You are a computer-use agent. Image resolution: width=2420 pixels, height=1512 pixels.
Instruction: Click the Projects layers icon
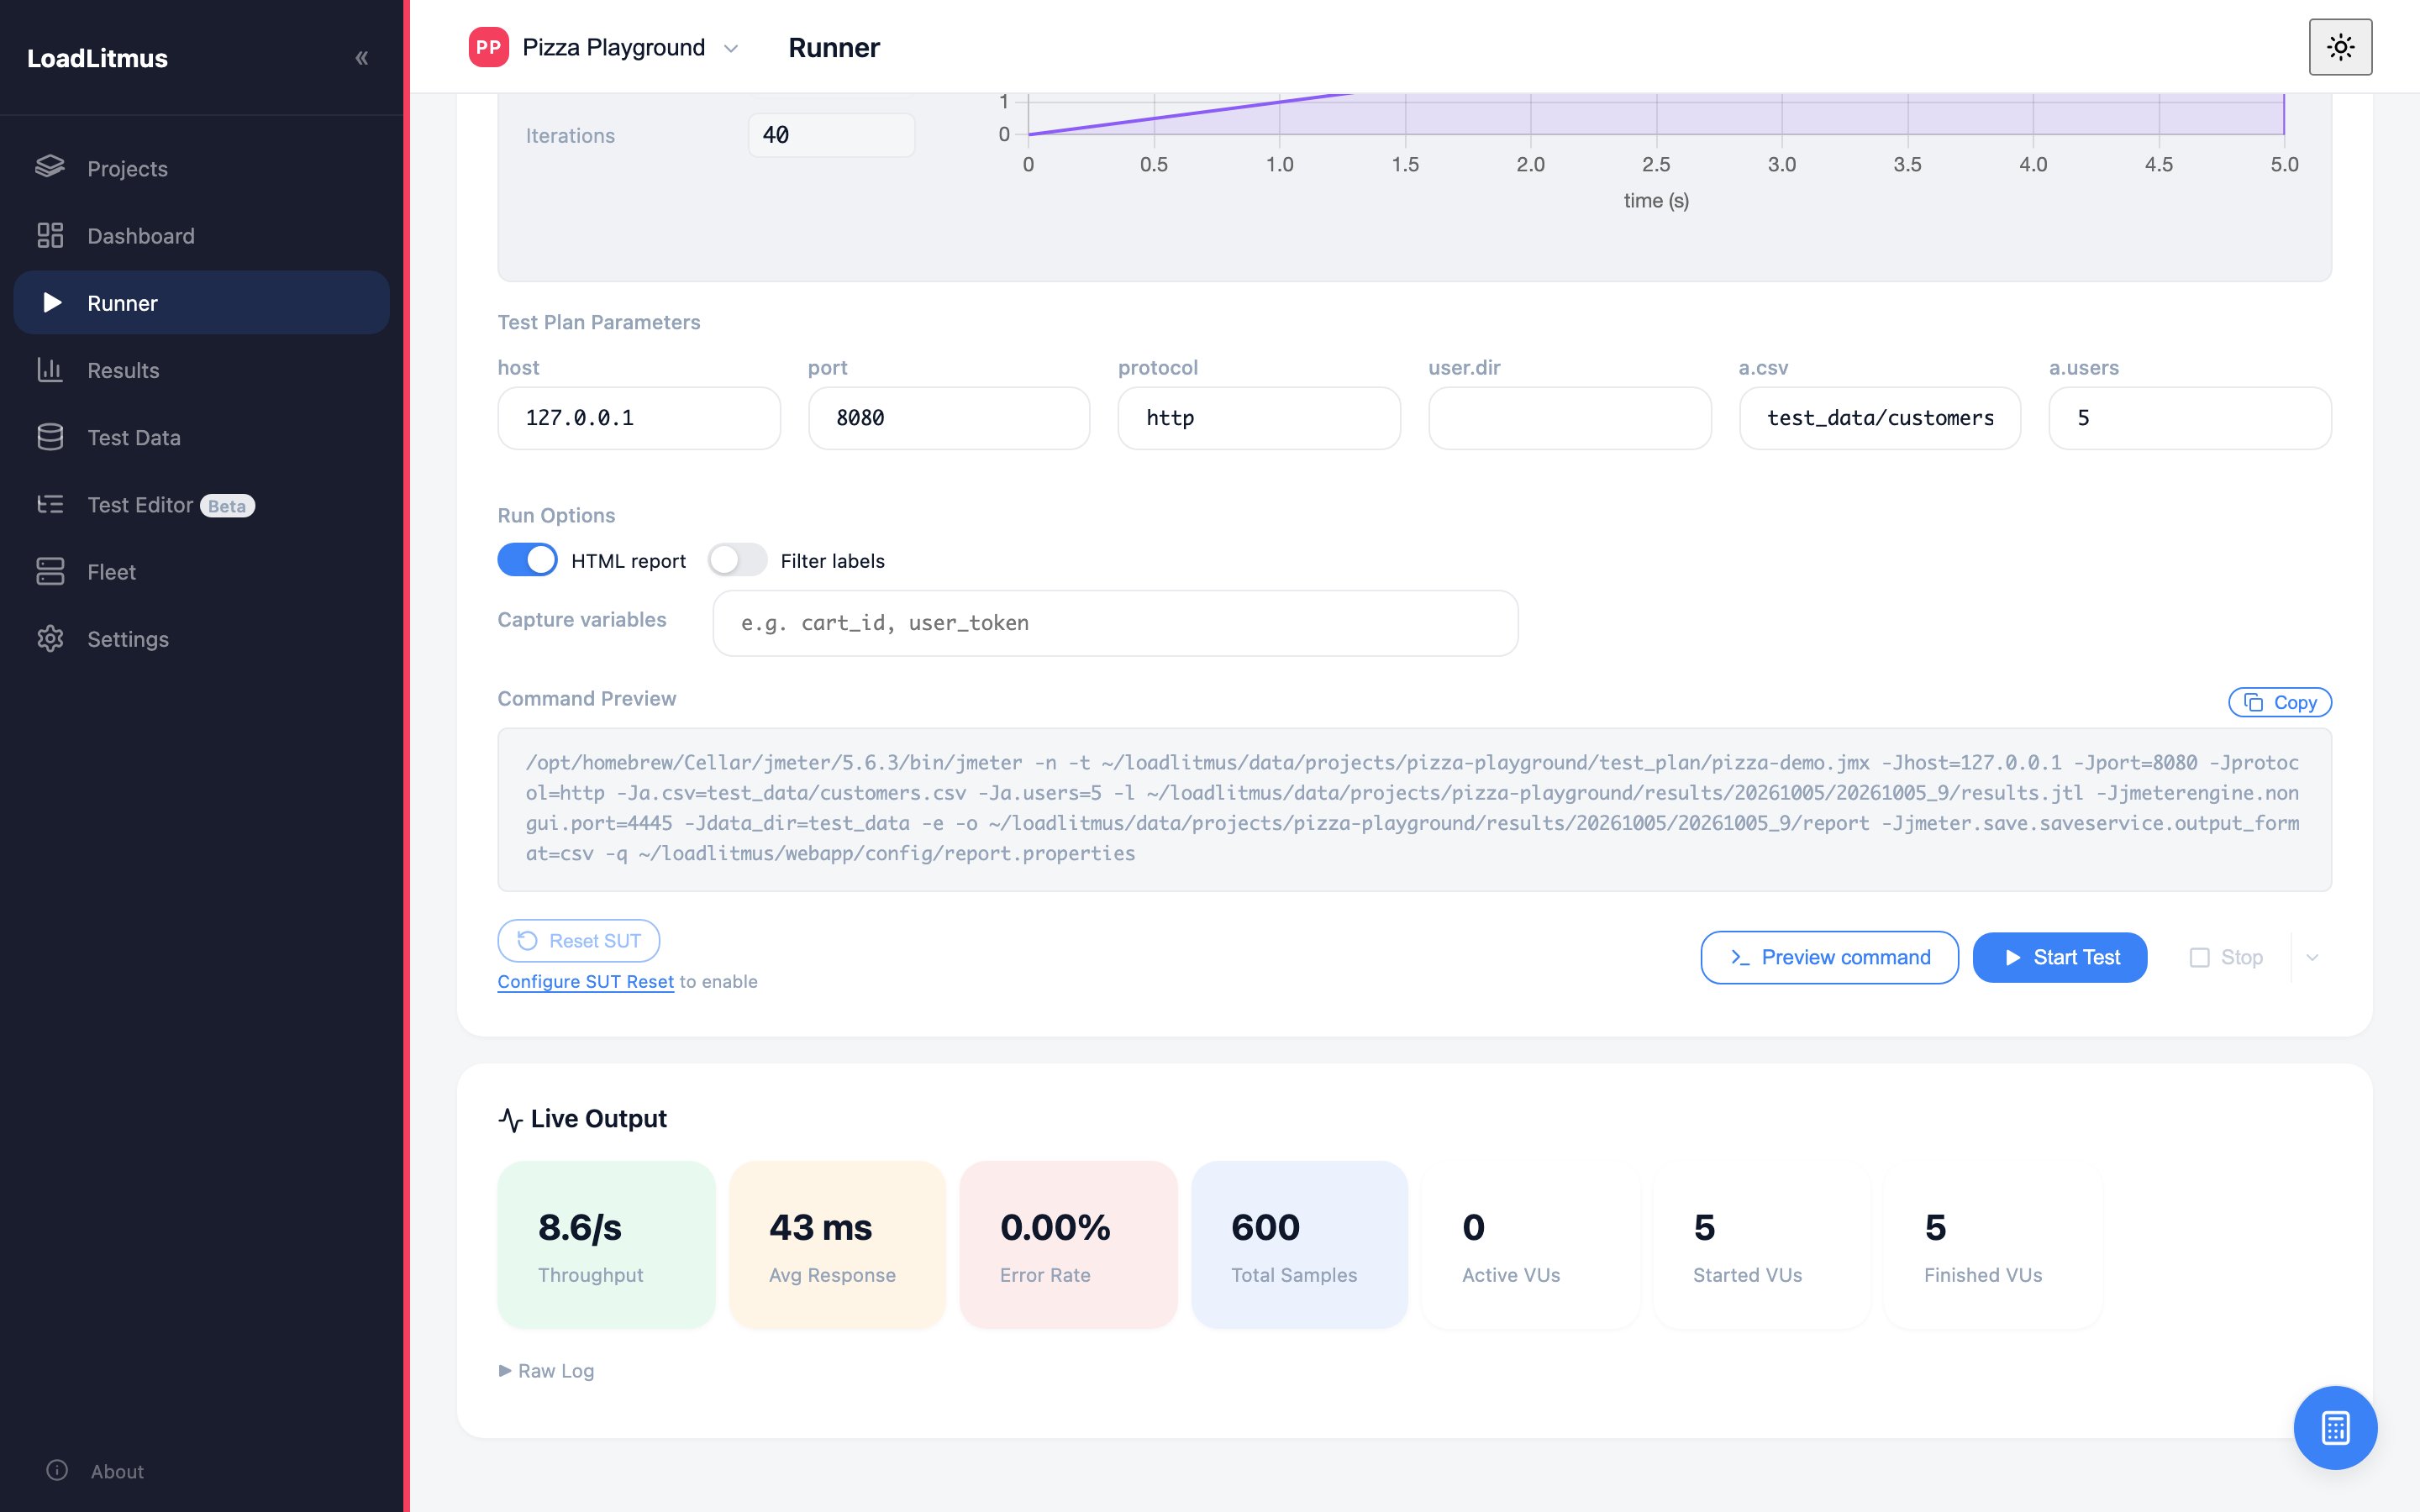point(50,167)
